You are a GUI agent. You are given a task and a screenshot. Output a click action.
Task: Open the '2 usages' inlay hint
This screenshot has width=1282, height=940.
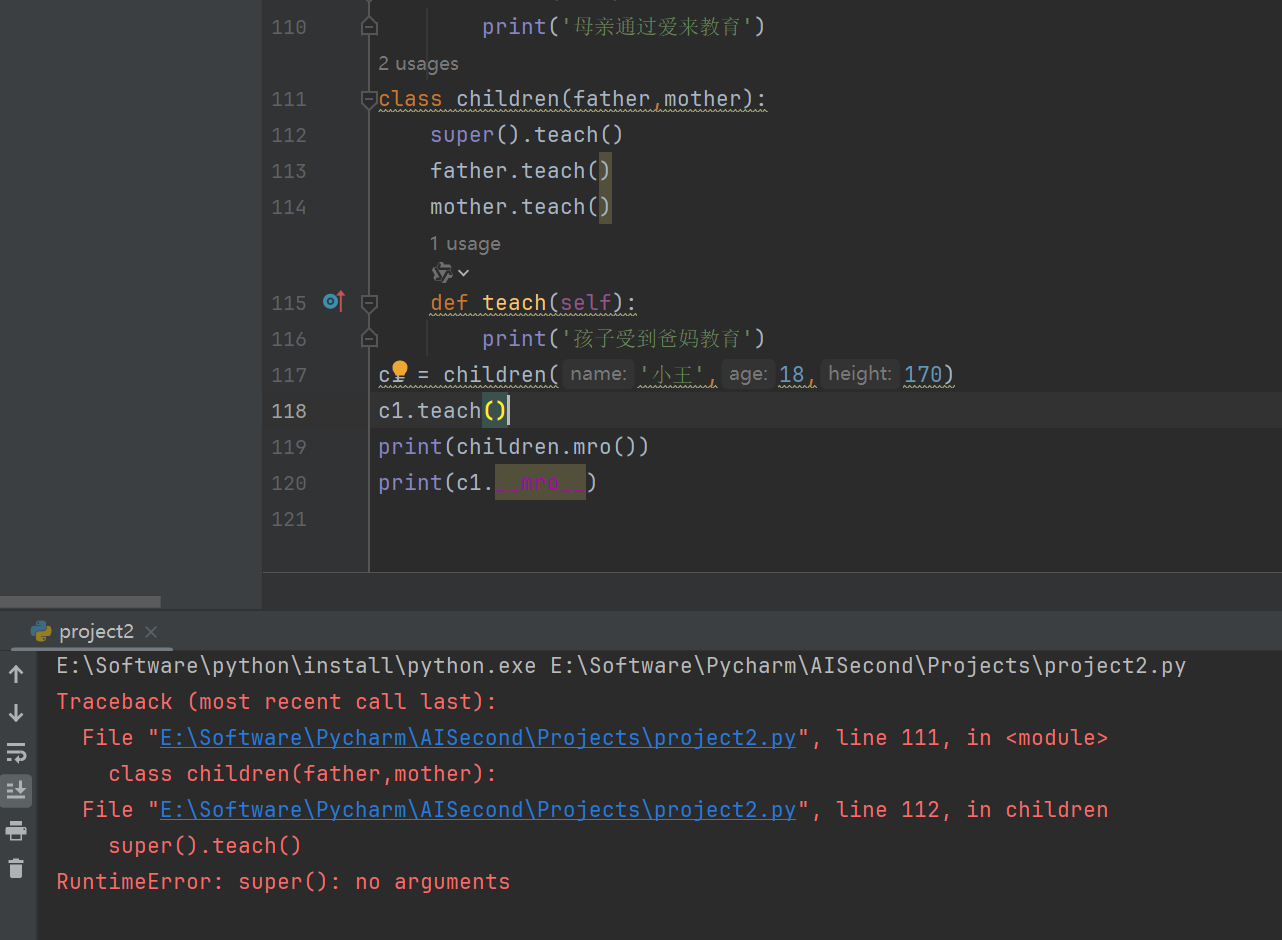[418, 63]
